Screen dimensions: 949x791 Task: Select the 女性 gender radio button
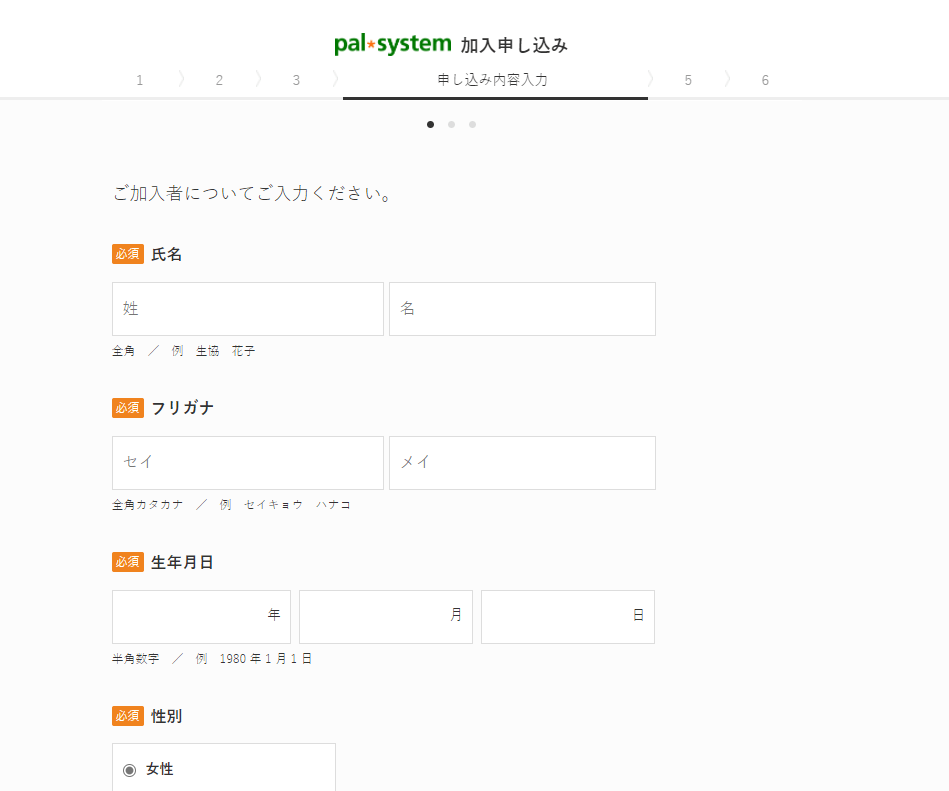coord(131,769)
